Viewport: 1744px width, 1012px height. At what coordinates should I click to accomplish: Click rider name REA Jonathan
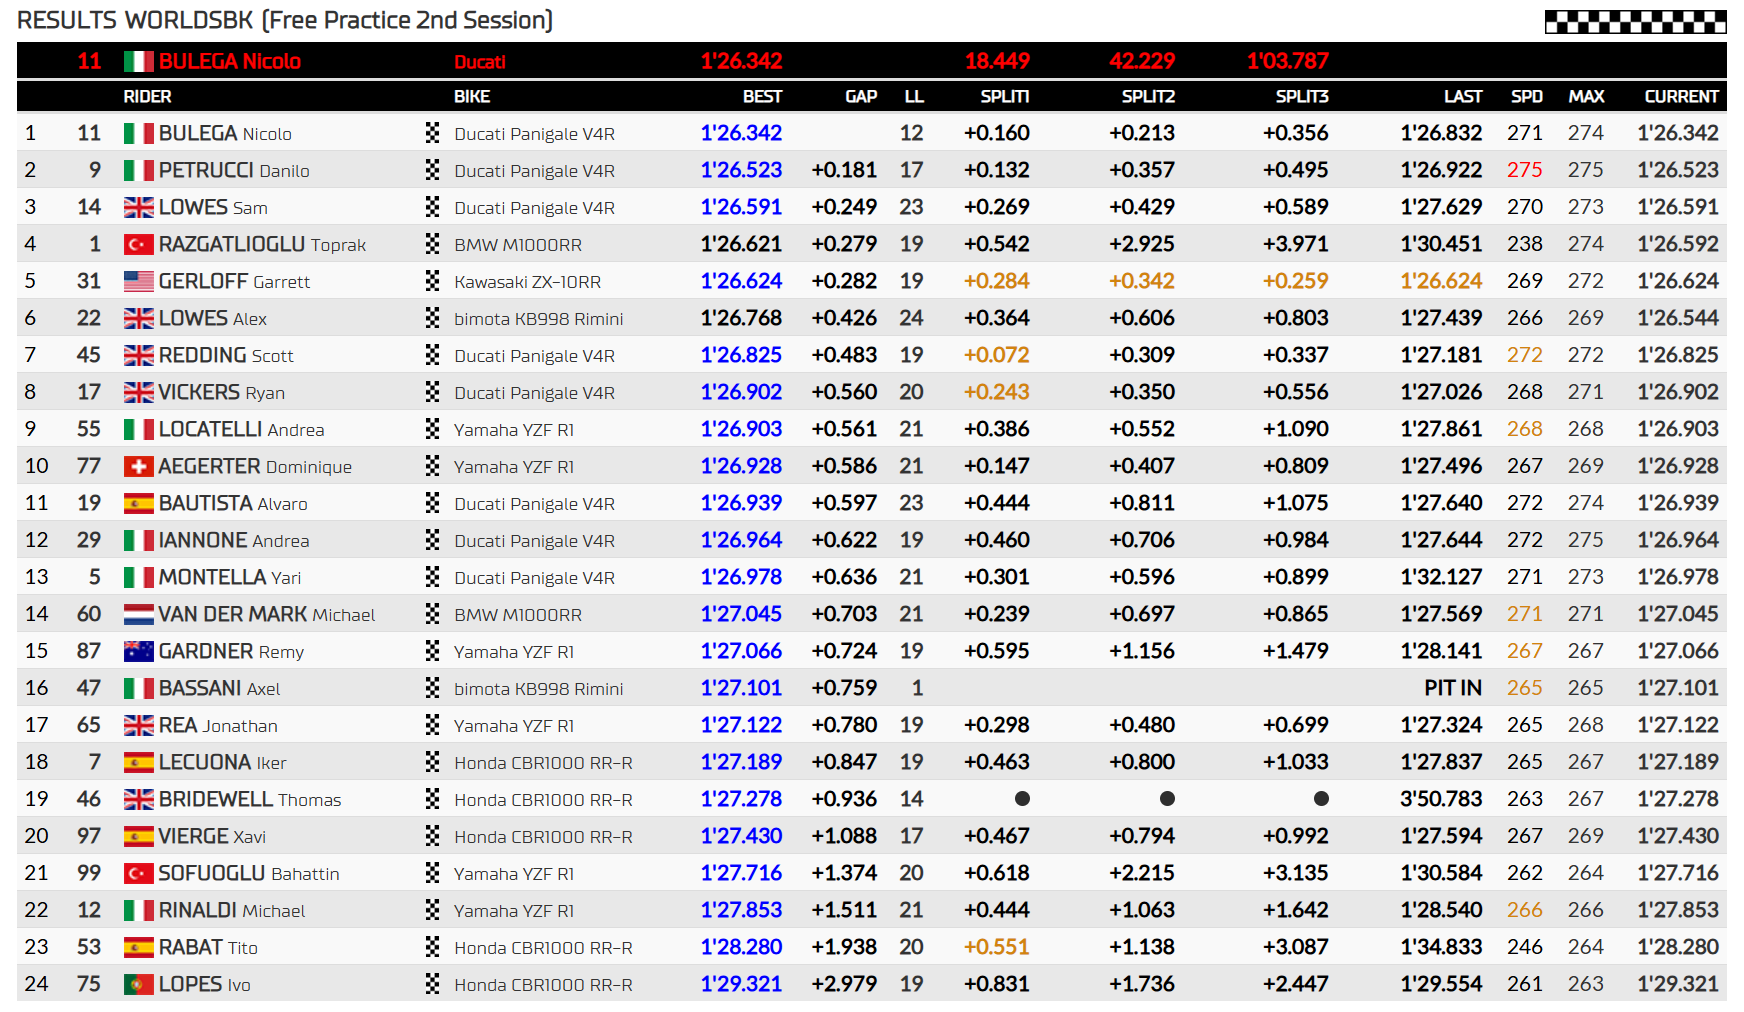click(x=218, y=726)
